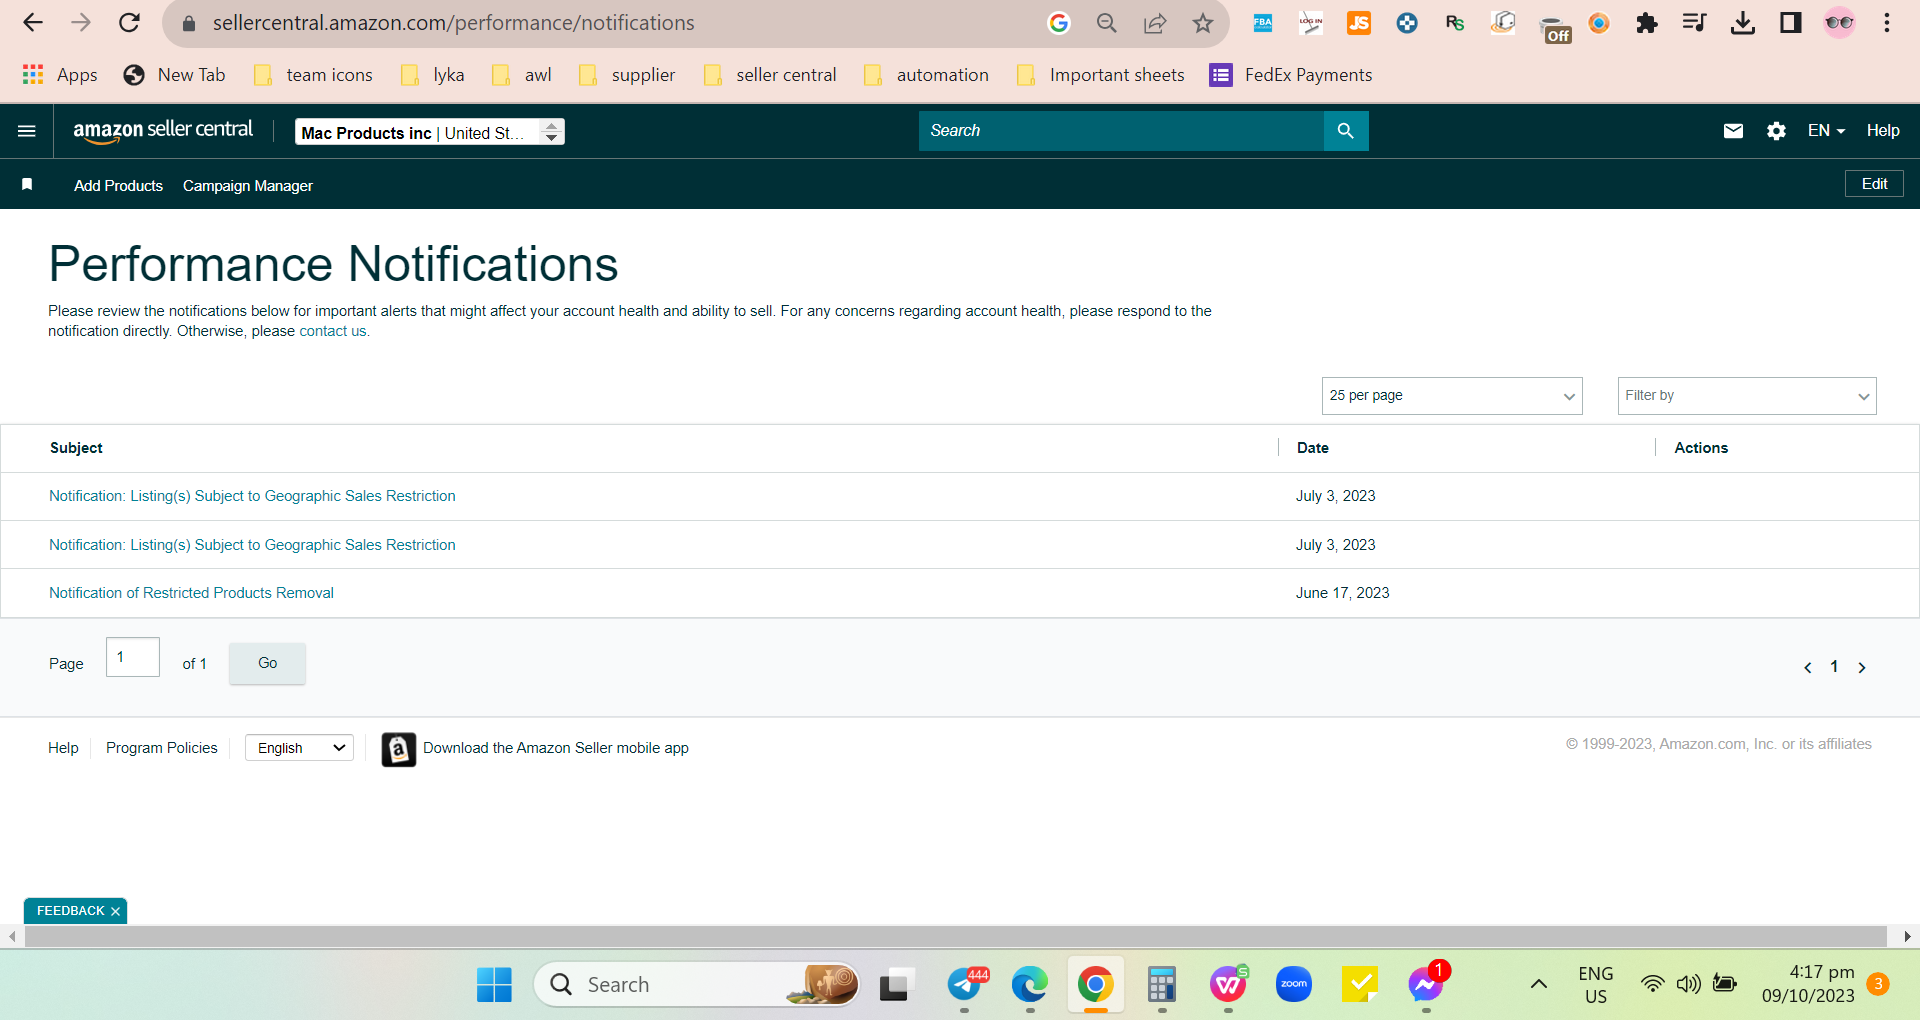Viewport: 1920px width, 1020px height.
Task: Click the Seller Central search field
Action: (1121, 131)
